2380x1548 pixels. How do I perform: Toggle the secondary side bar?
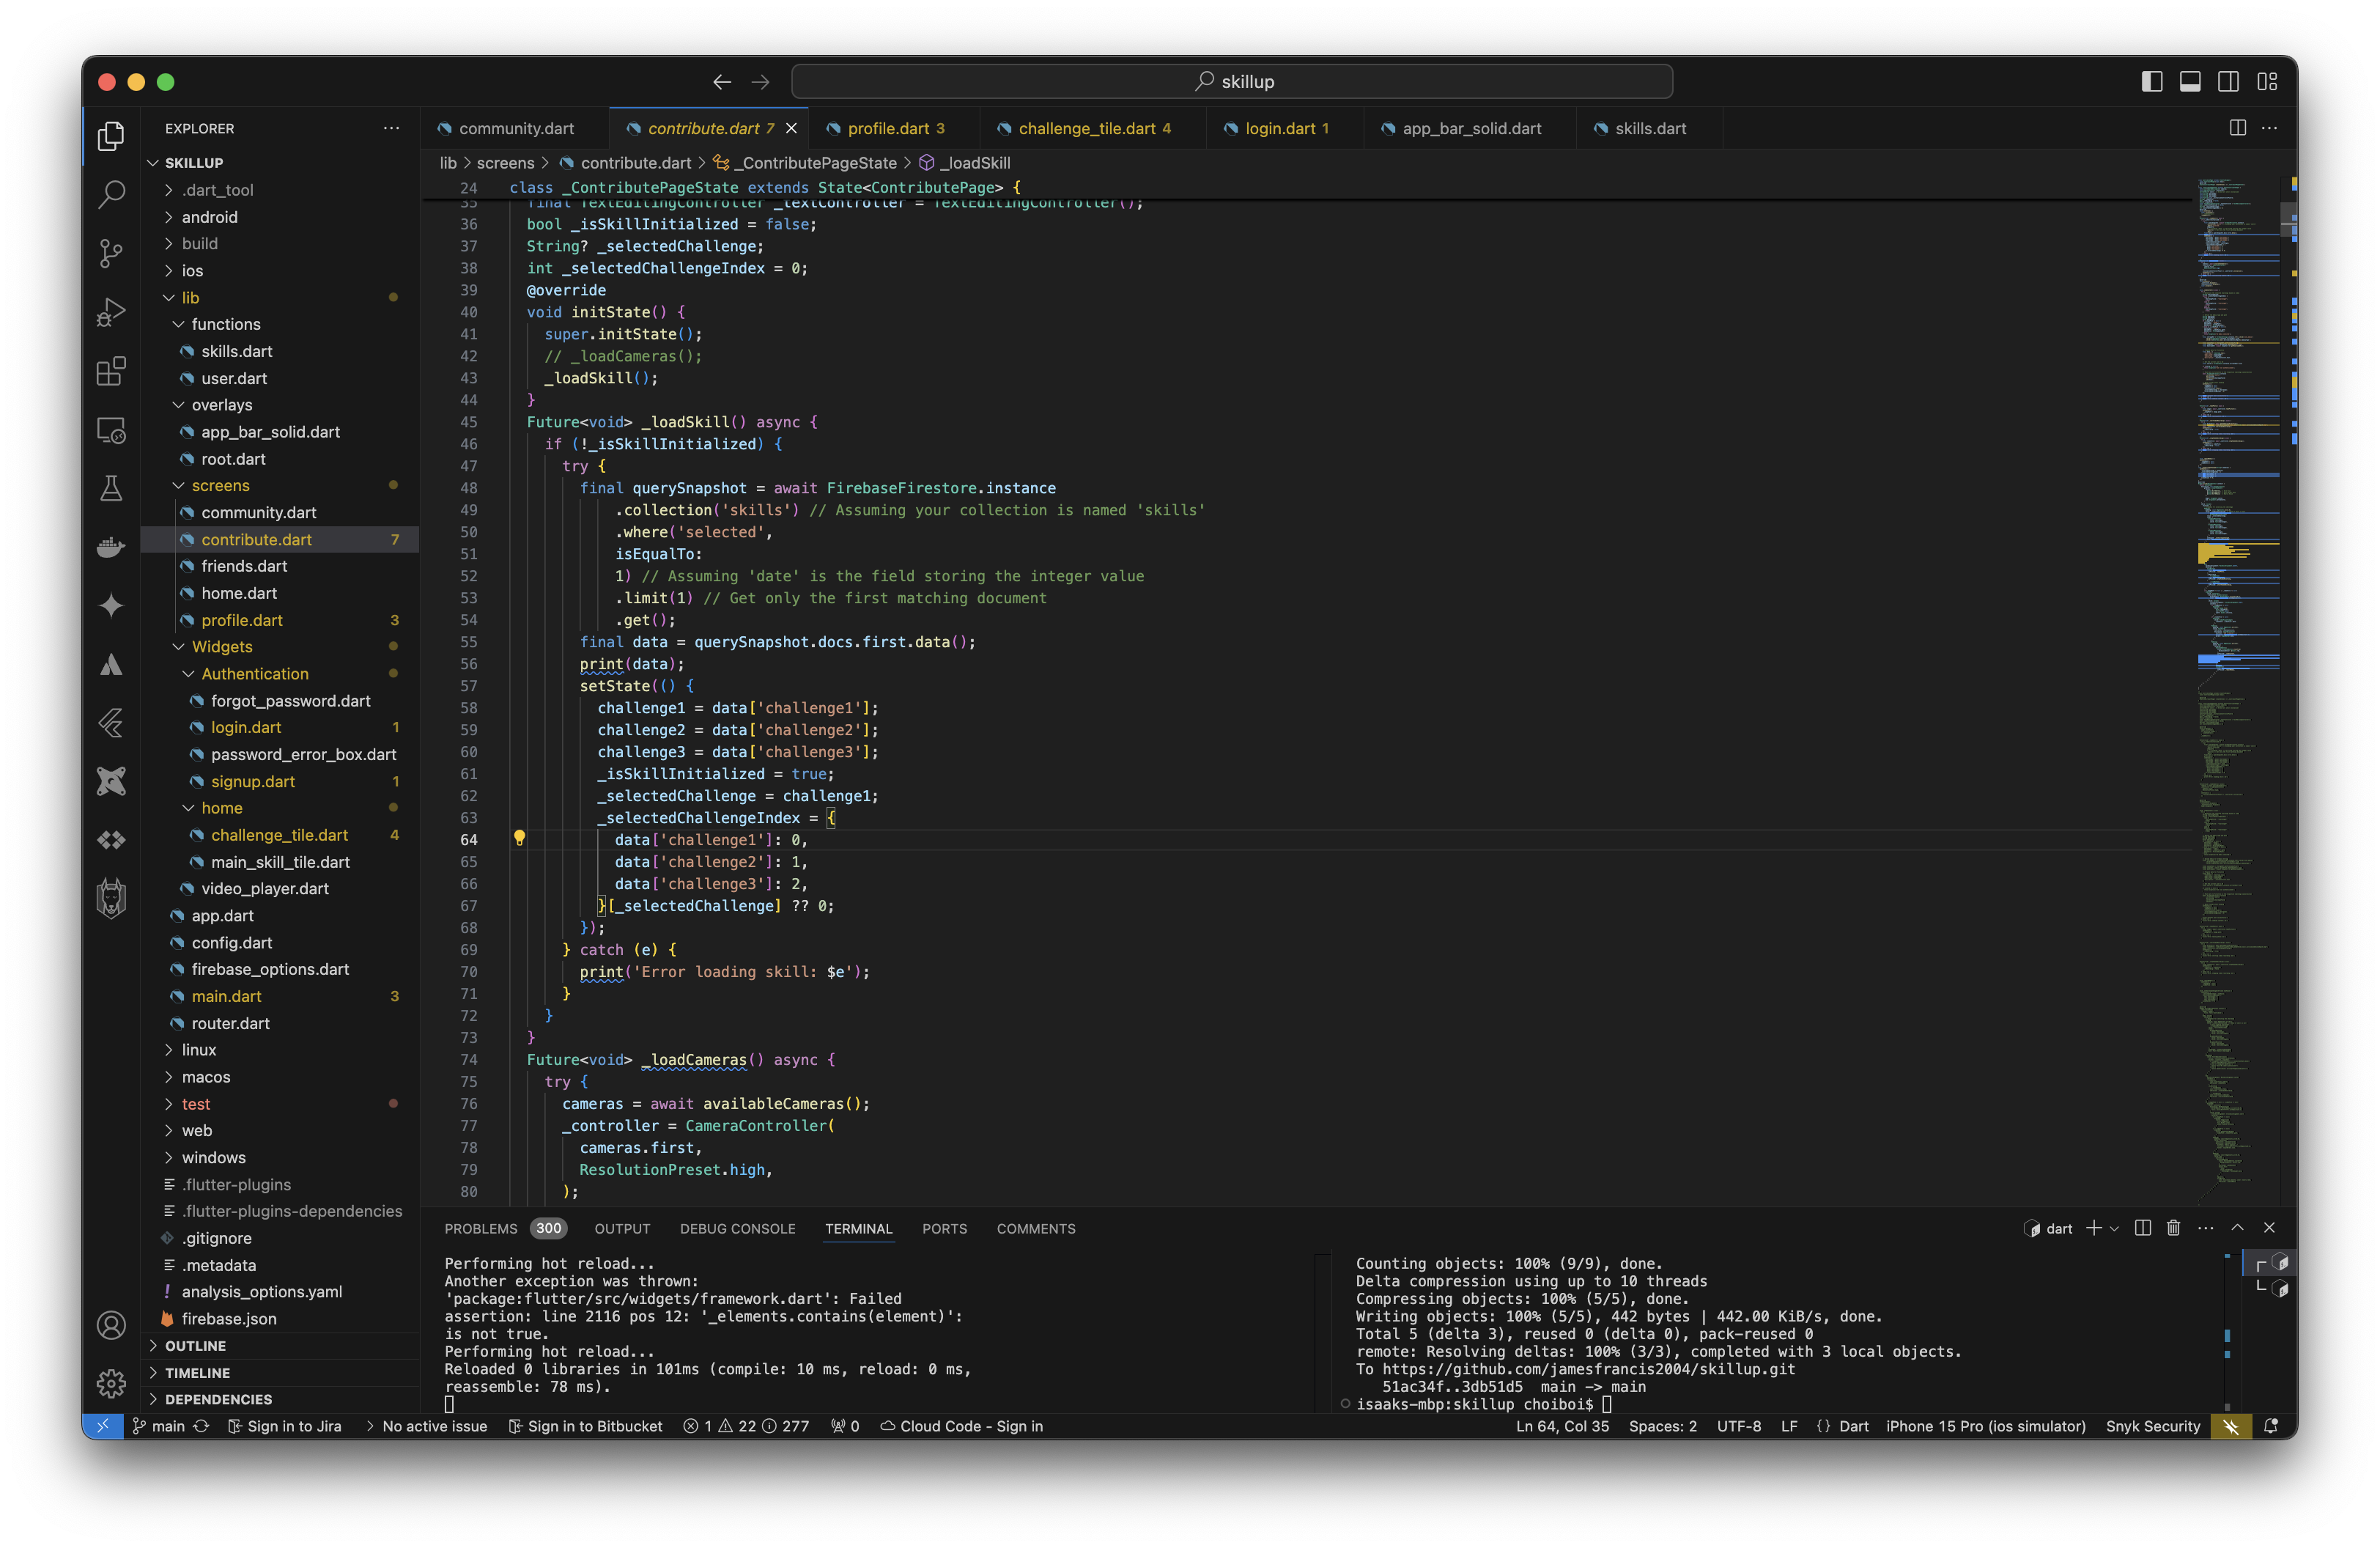(2228, 82)
